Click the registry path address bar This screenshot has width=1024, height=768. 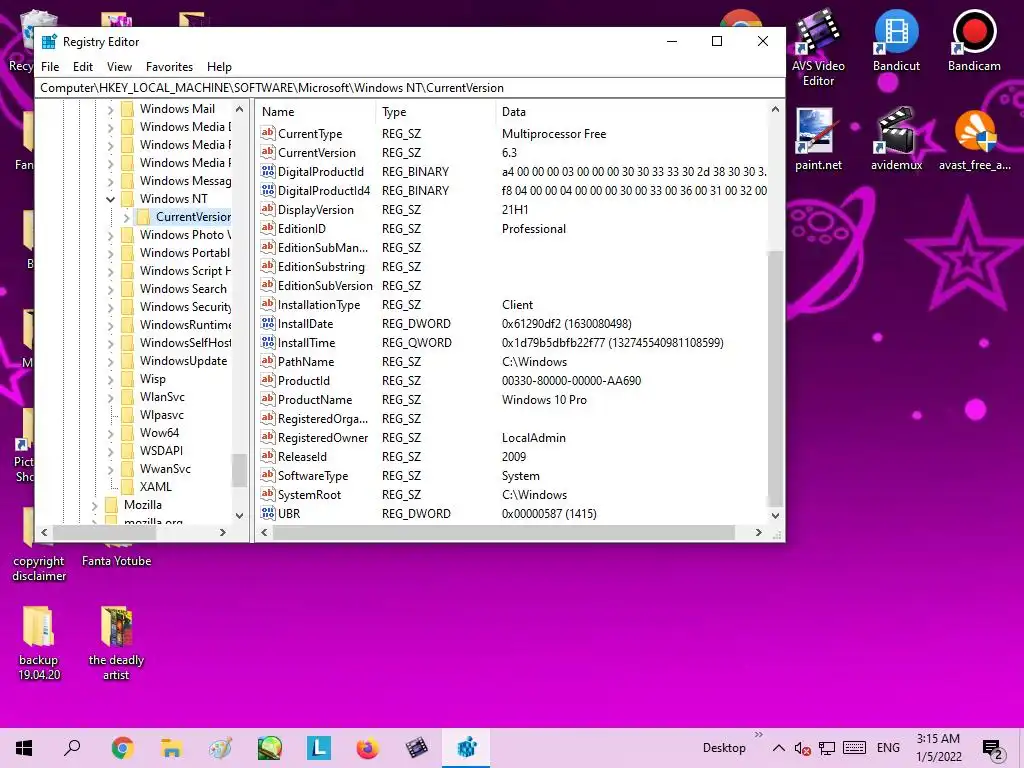pos(409,88)
